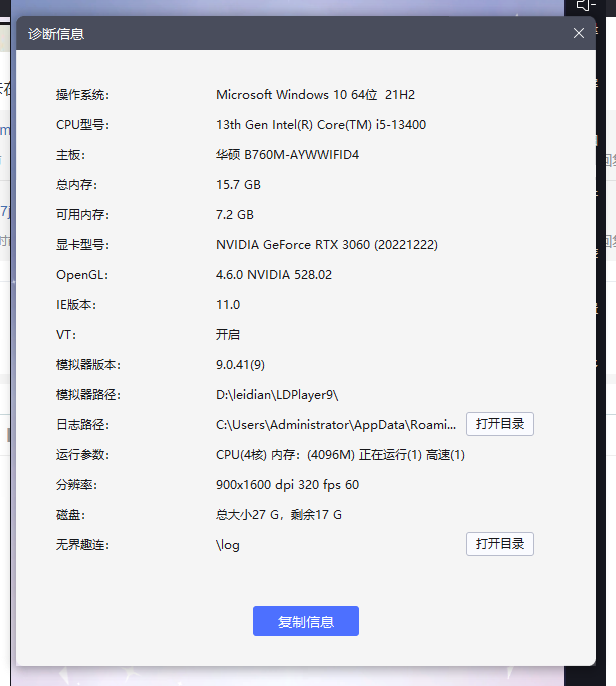Click the Windows 10 operating system value

pyautogui.click(x=315, y=95)
